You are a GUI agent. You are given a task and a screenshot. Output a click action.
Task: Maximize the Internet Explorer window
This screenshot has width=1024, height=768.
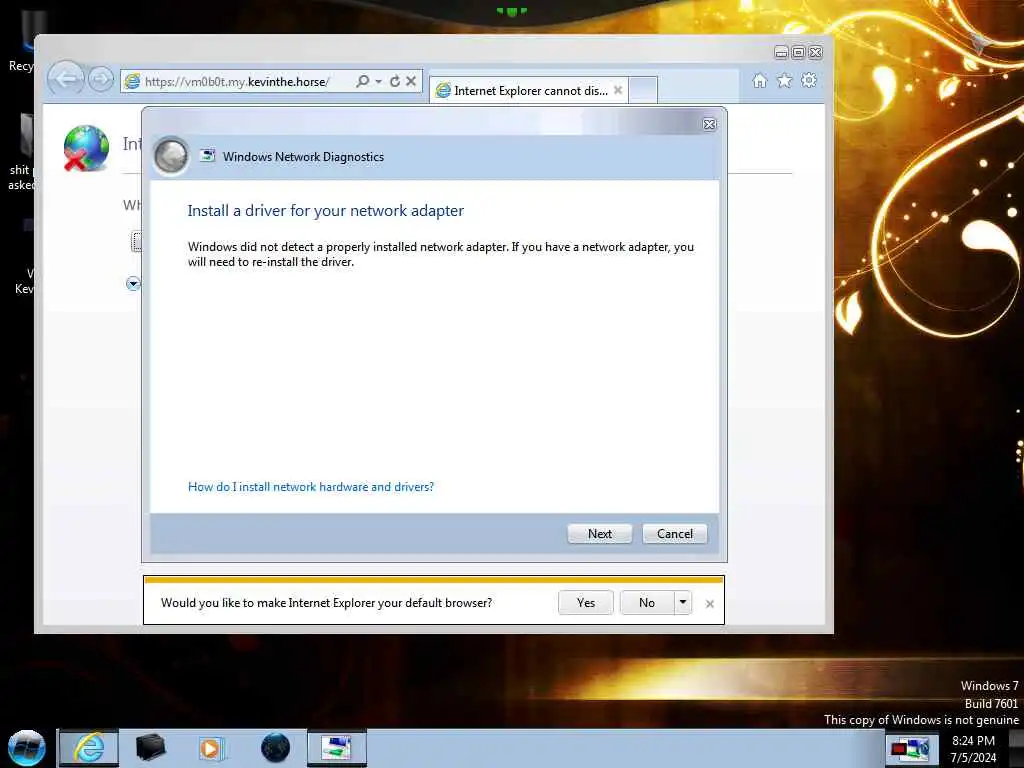(x=798, y=52)
